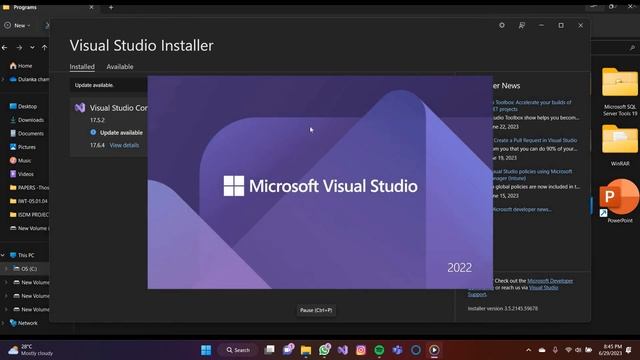Screen dimensions: 640x360
Task: Click the Microsoft Visual Studio splash screen
Action: tap(320, 182)
